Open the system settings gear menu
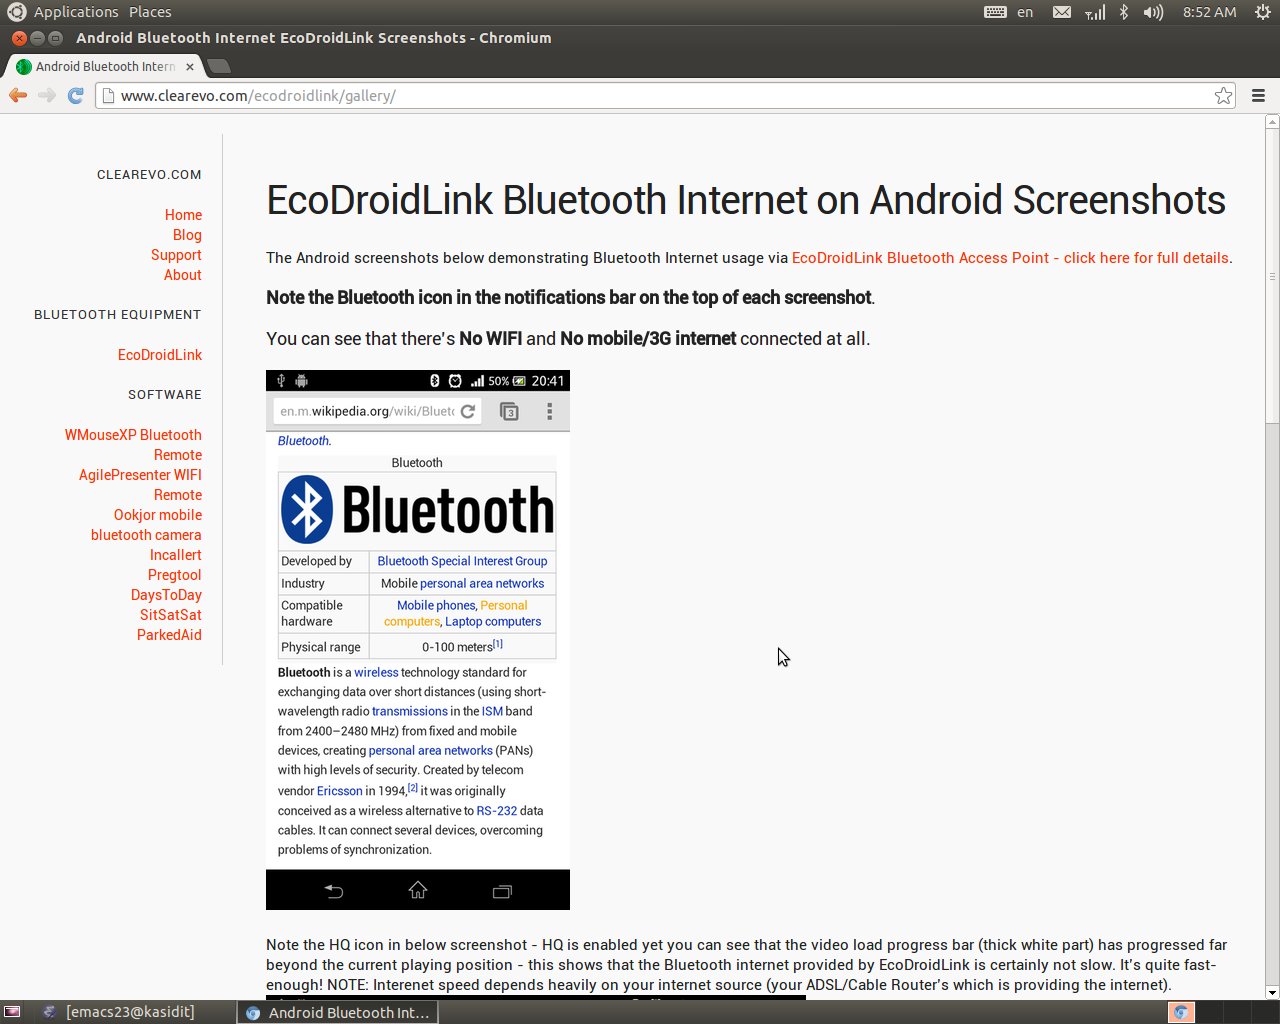 coord(1262,12)
